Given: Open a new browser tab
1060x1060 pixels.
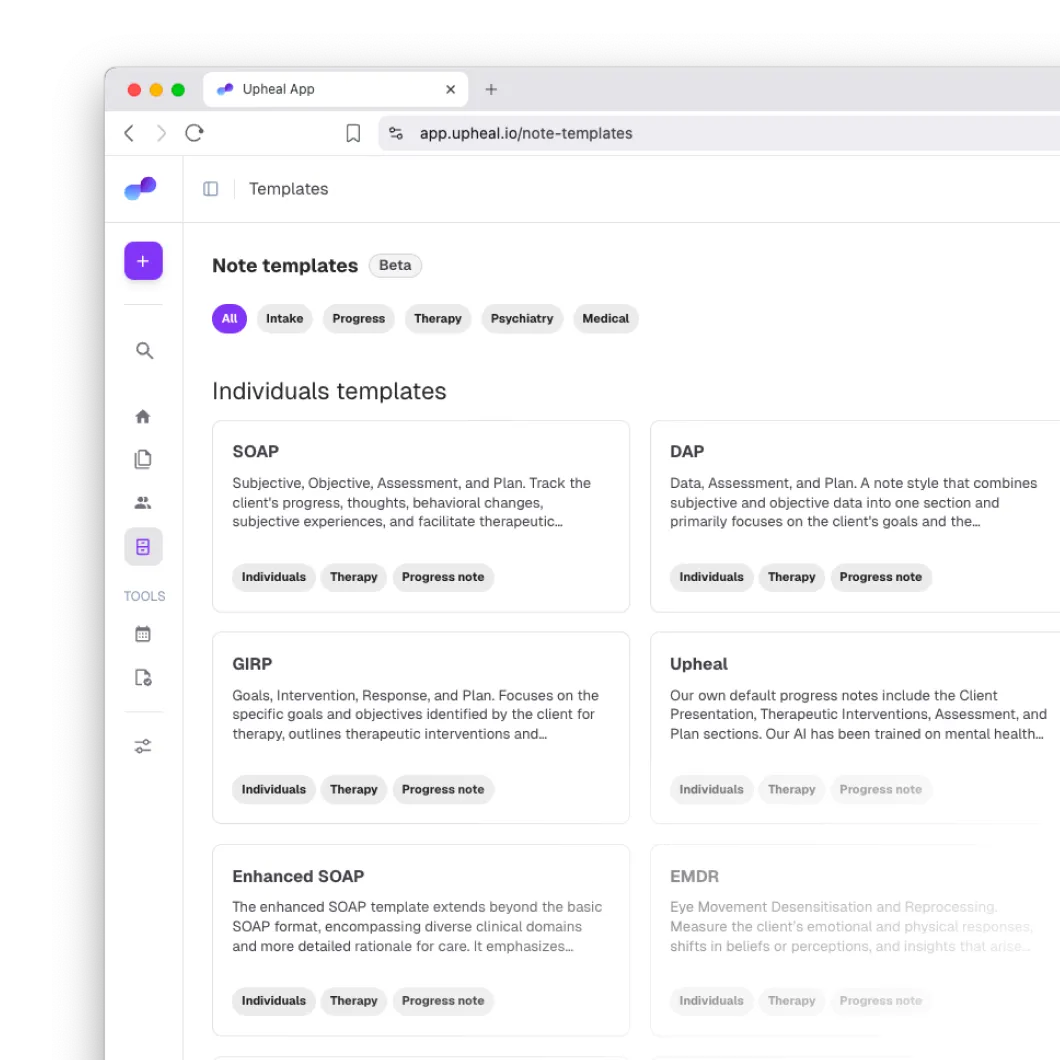Looking at the screenshot, I should click(x=491, y=89).
